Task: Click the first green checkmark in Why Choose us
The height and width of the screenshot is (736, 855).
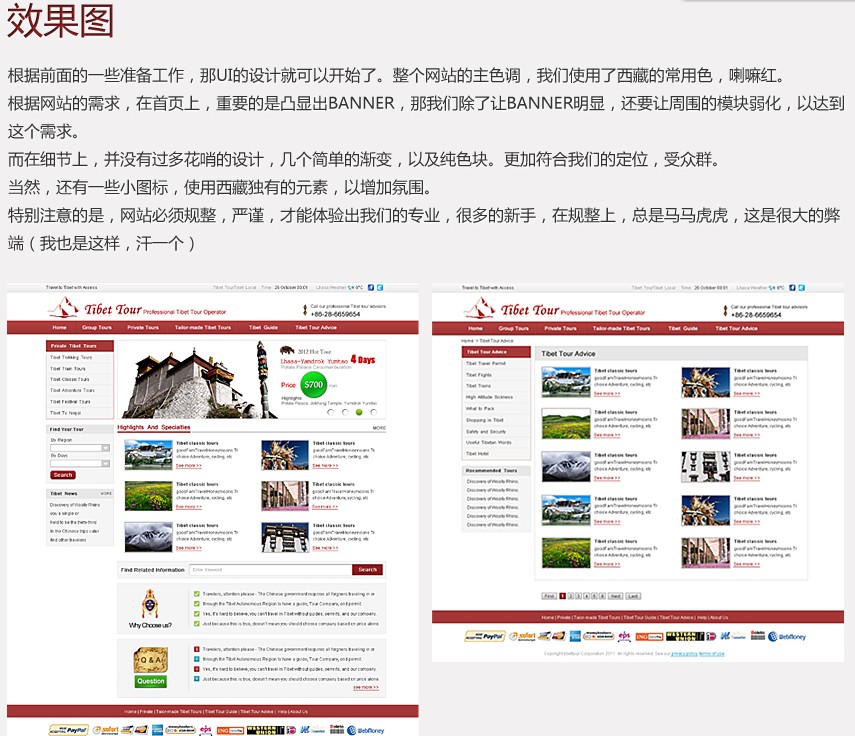Action: (x=197, y=594)
